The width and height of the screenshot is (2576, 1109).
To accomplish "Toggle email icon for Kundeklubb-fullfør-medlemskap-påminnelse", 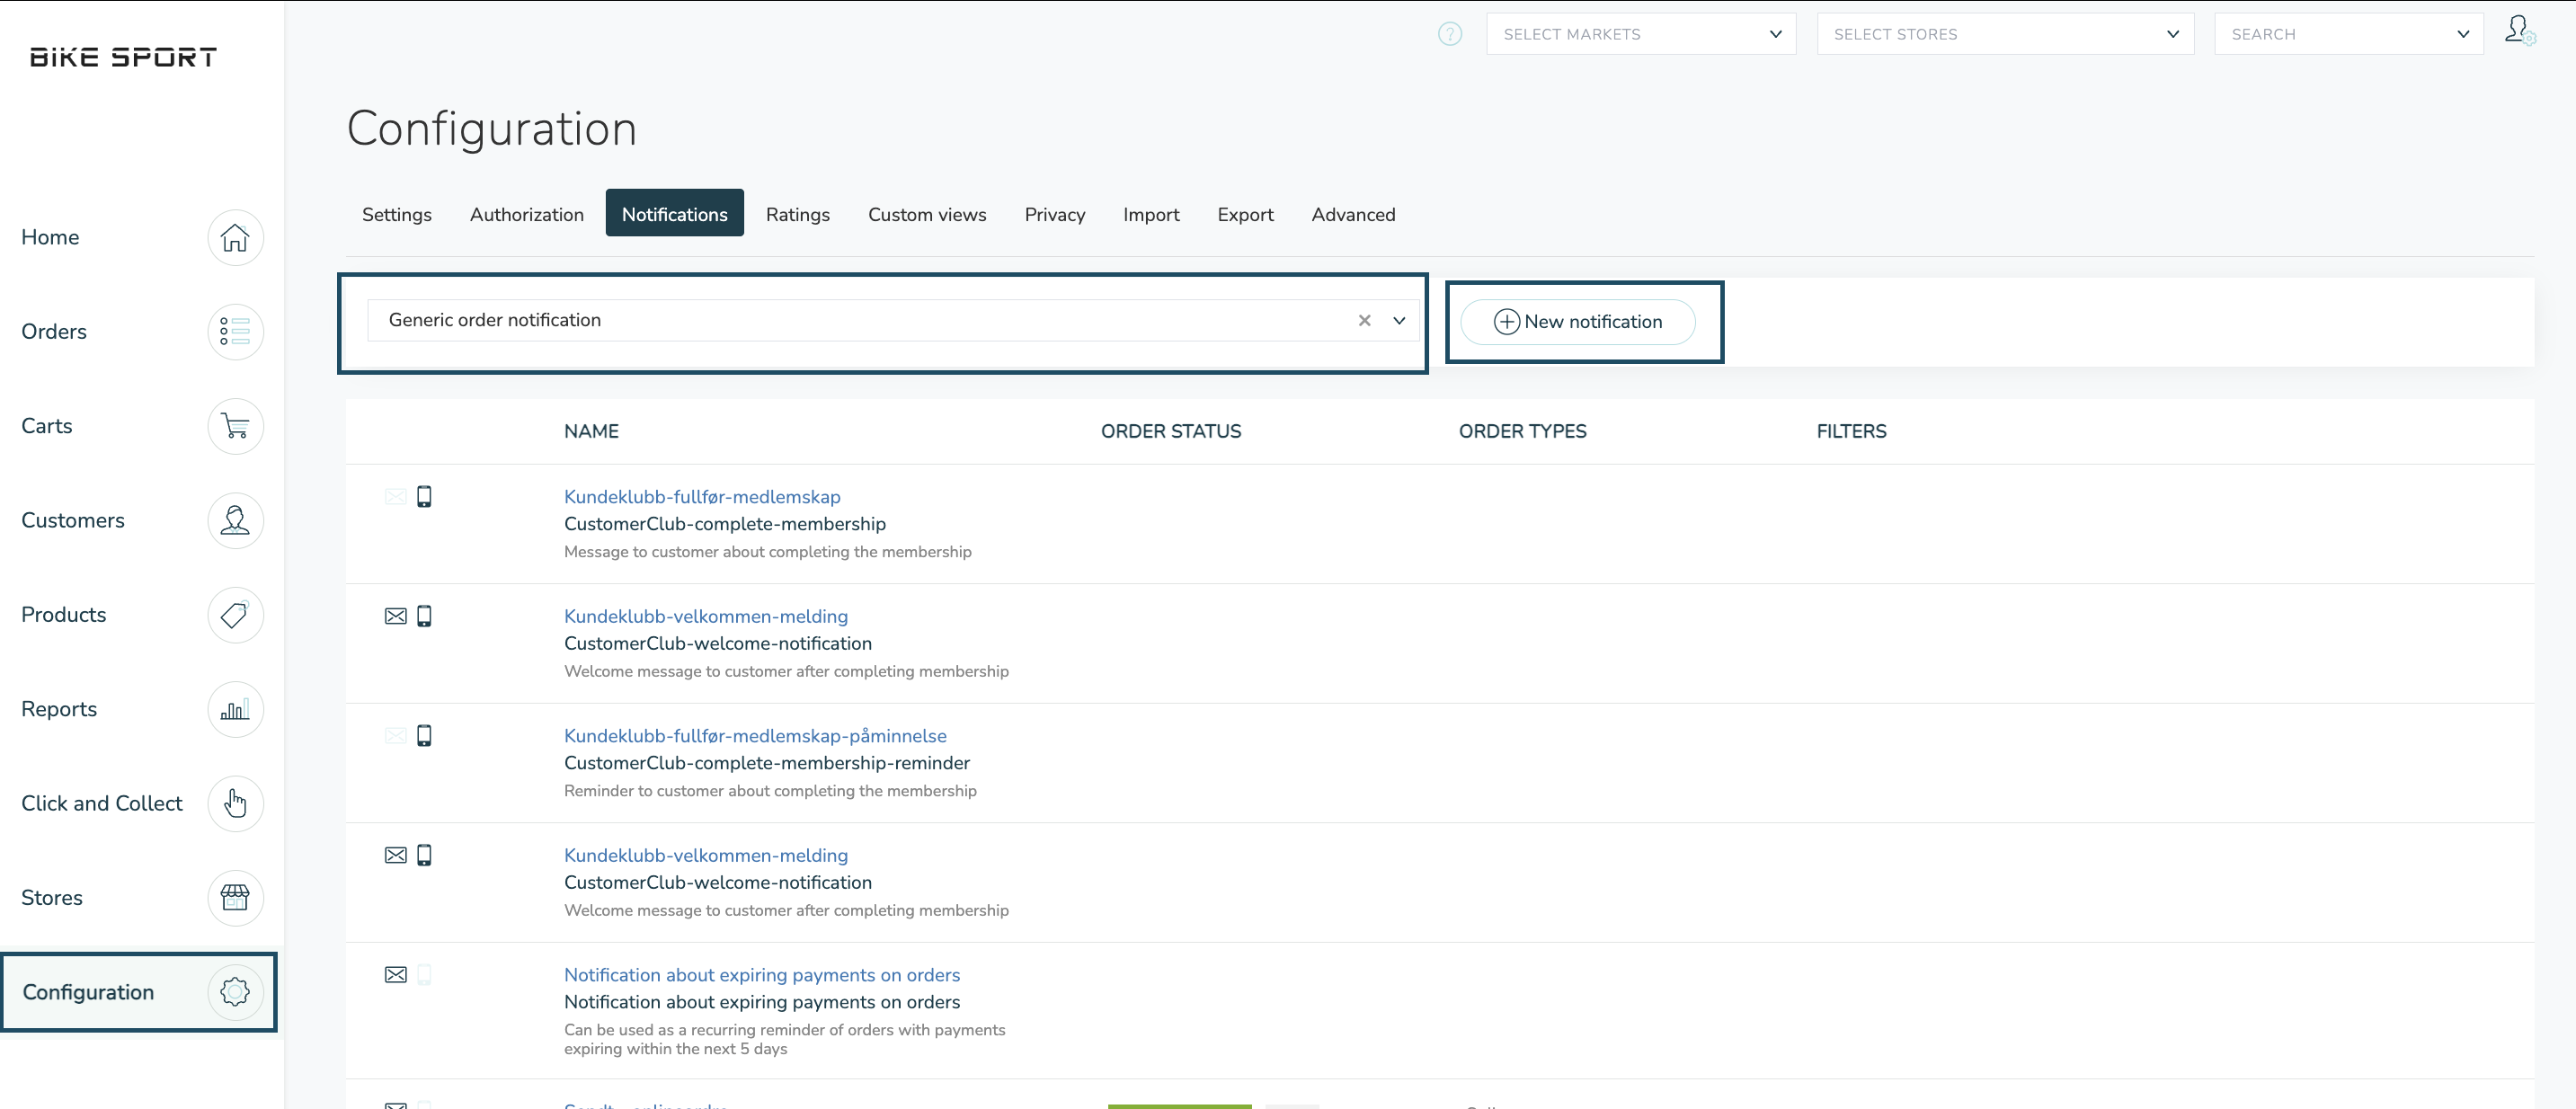I will pos(395,736).
